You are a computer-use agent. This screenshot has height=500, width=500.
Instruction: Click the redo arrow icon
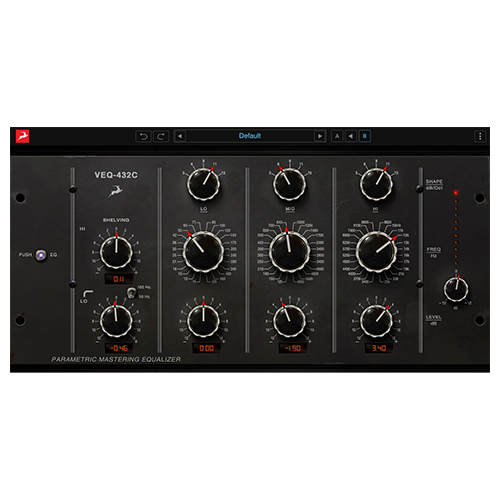[x=161, y=136]
